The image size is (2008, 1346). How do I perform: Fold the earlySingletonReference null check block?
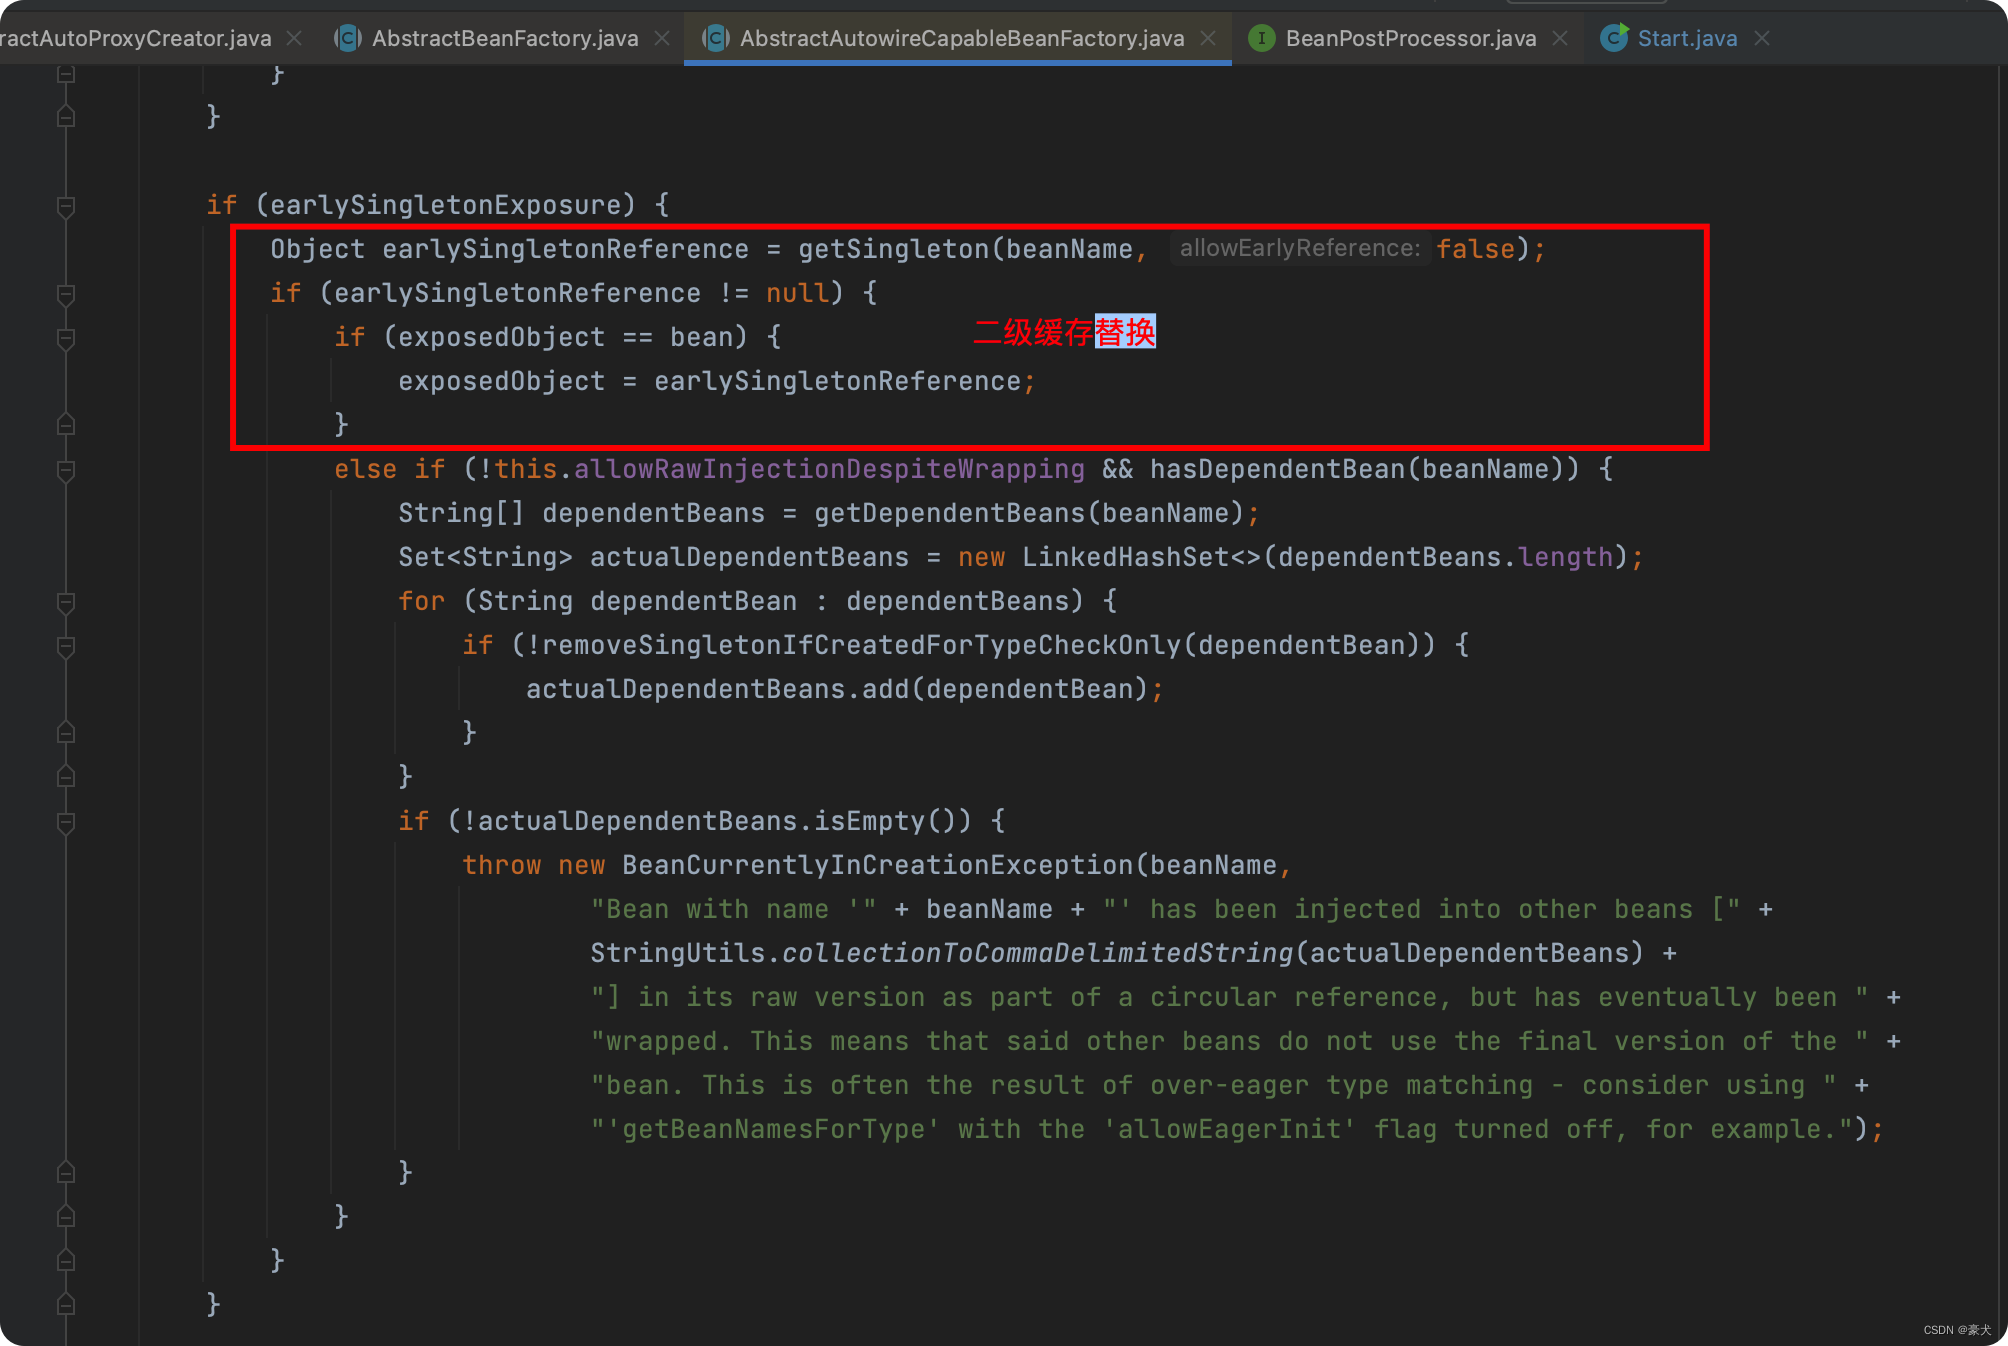tap(66, 294)
